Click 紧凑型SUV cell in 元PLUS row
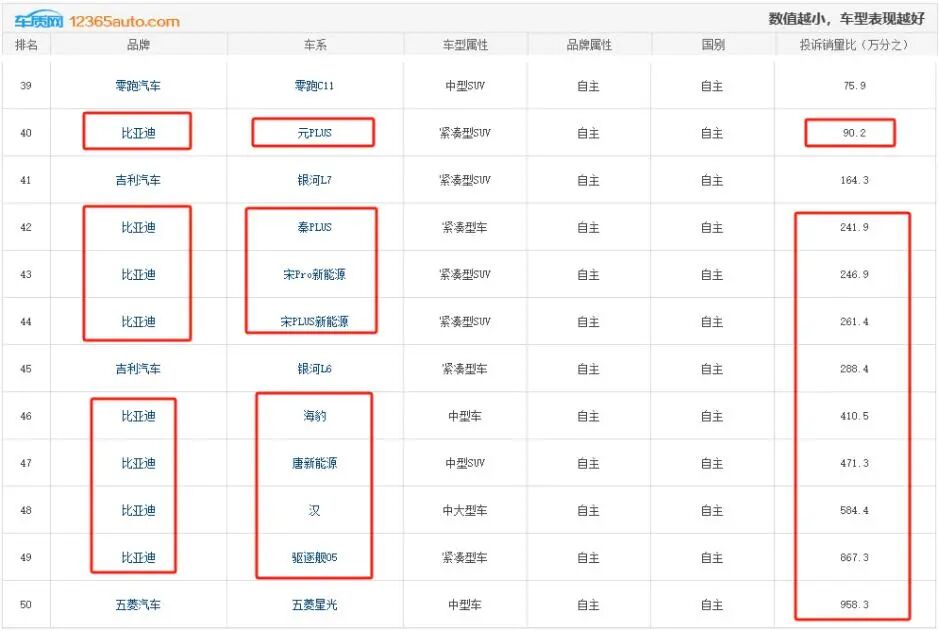The width and height of the screenshot is (939, 631). coord(465,133)
